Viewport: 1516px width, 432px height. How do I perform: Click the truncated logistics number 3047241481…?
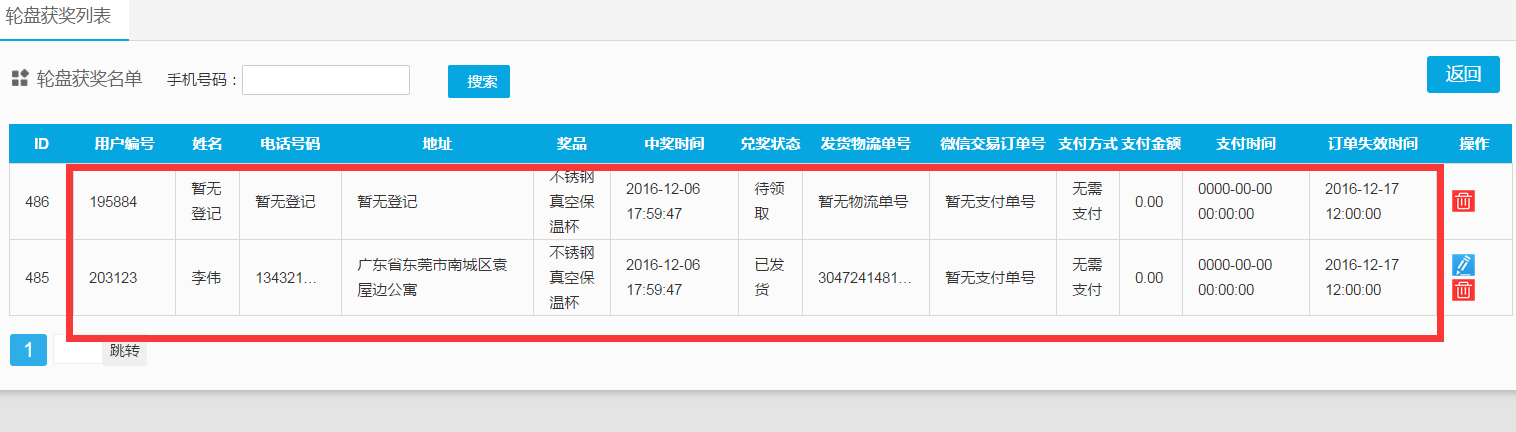865,278
